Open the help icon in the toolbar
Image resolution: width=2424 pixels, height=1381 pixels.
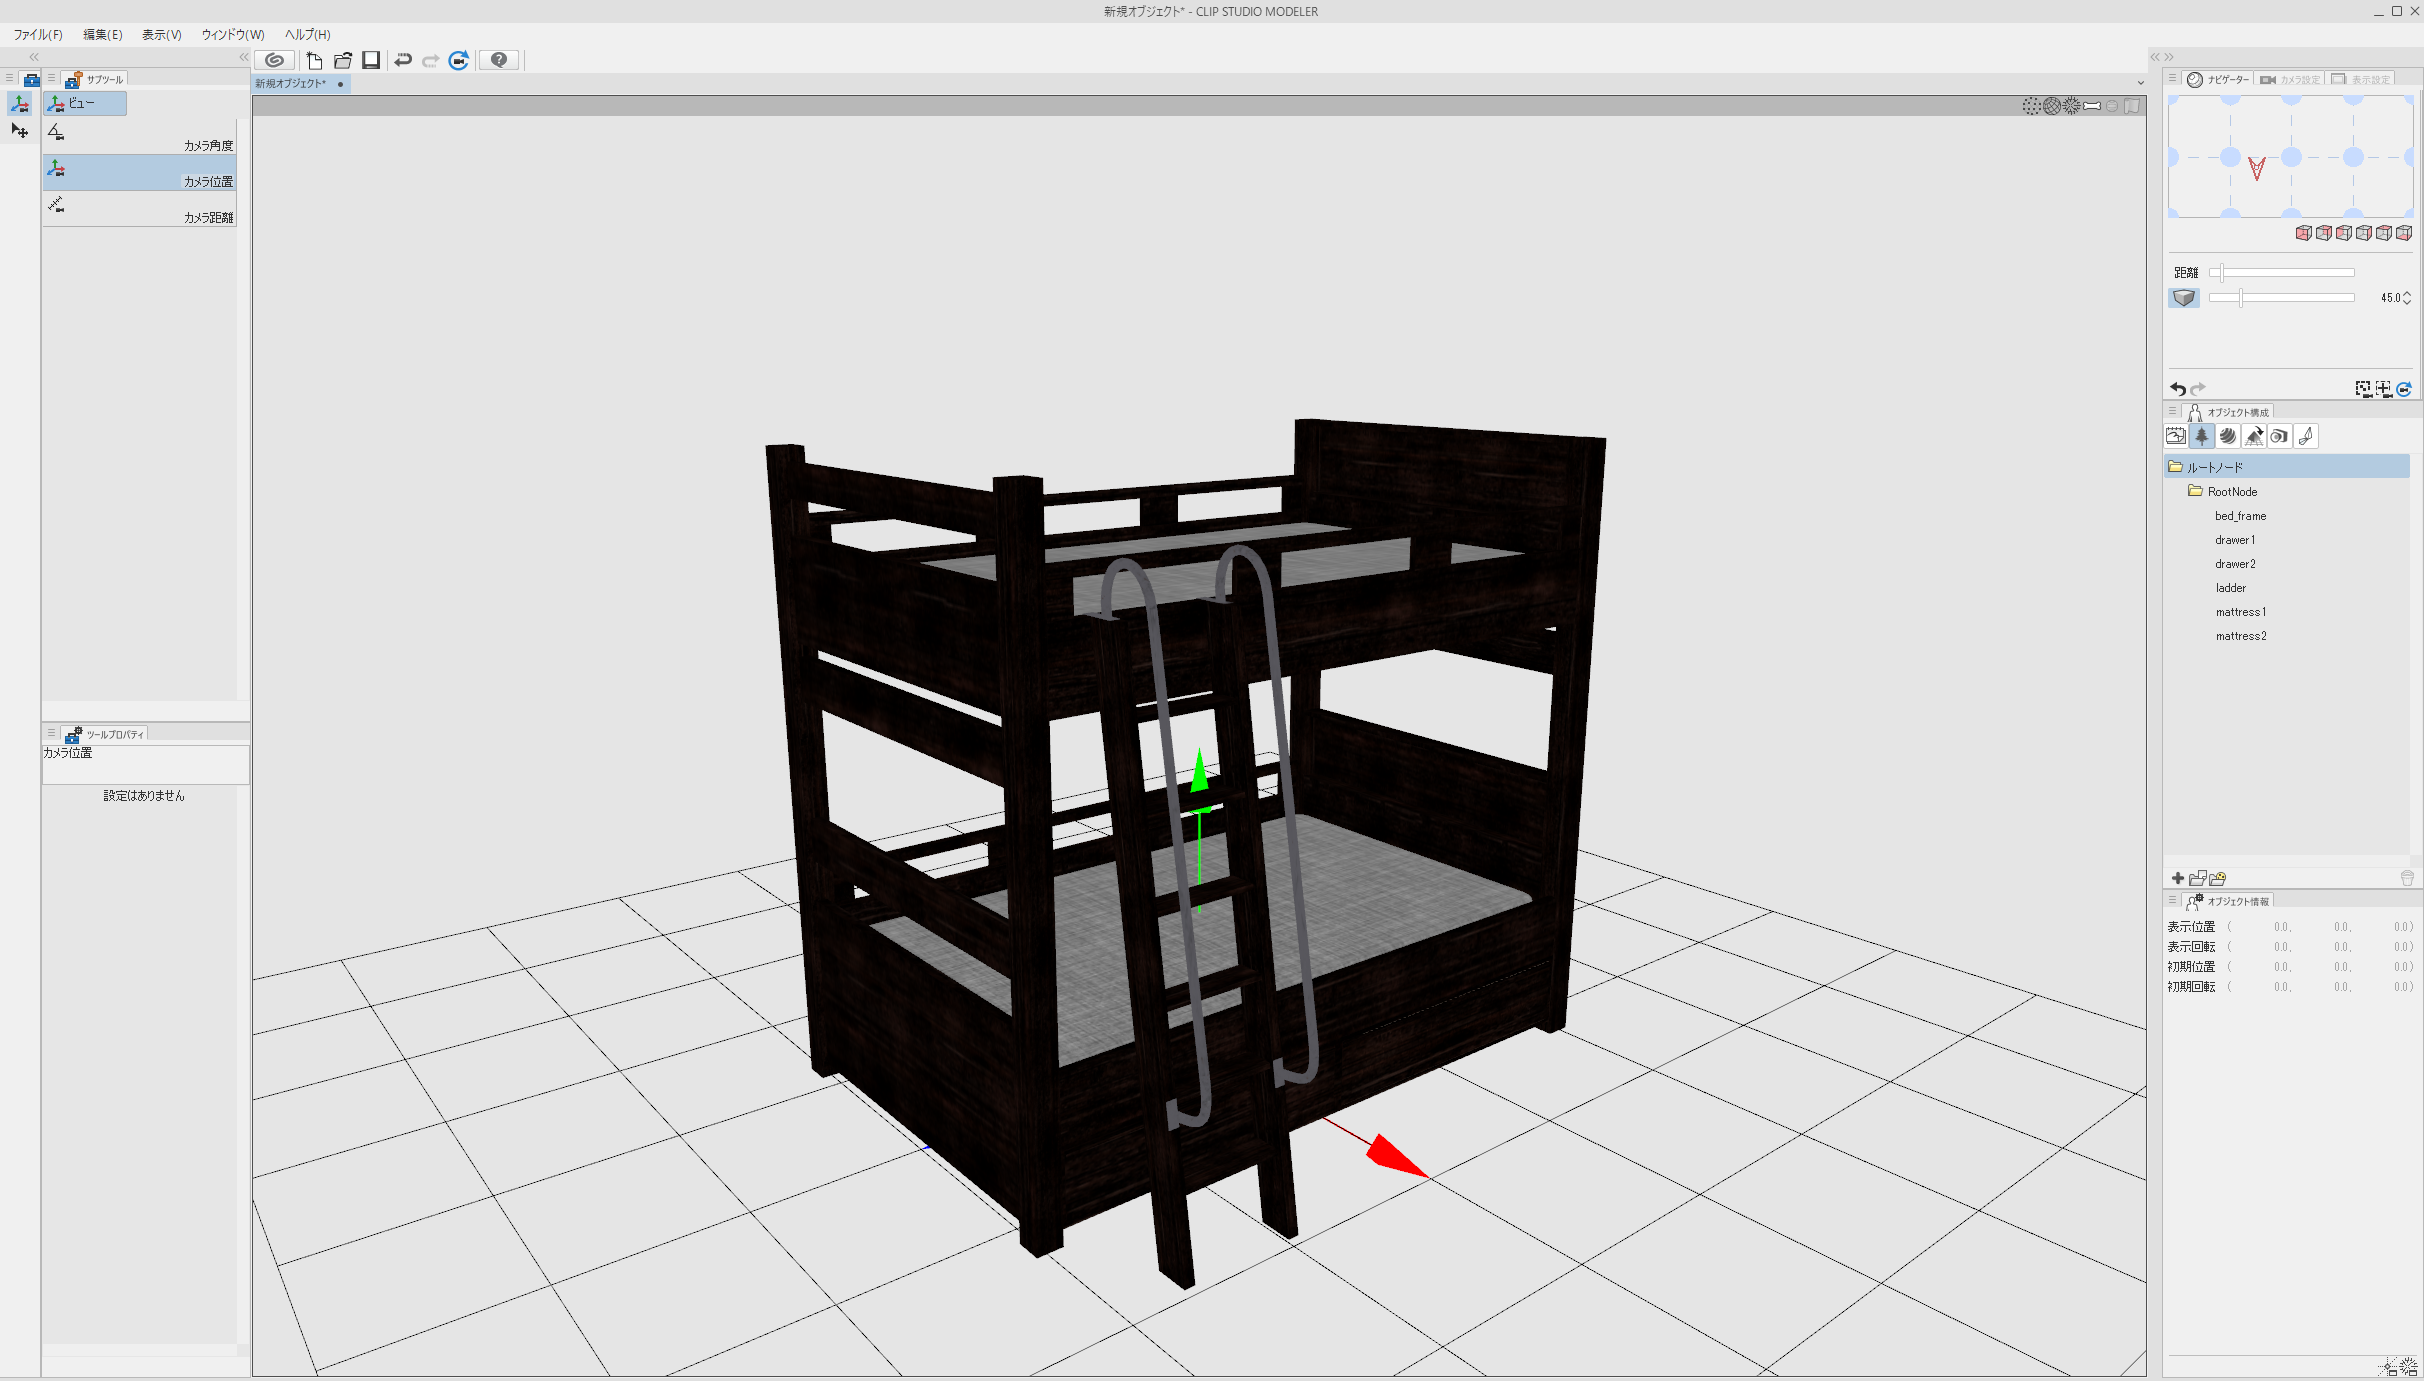pos(498,60)
